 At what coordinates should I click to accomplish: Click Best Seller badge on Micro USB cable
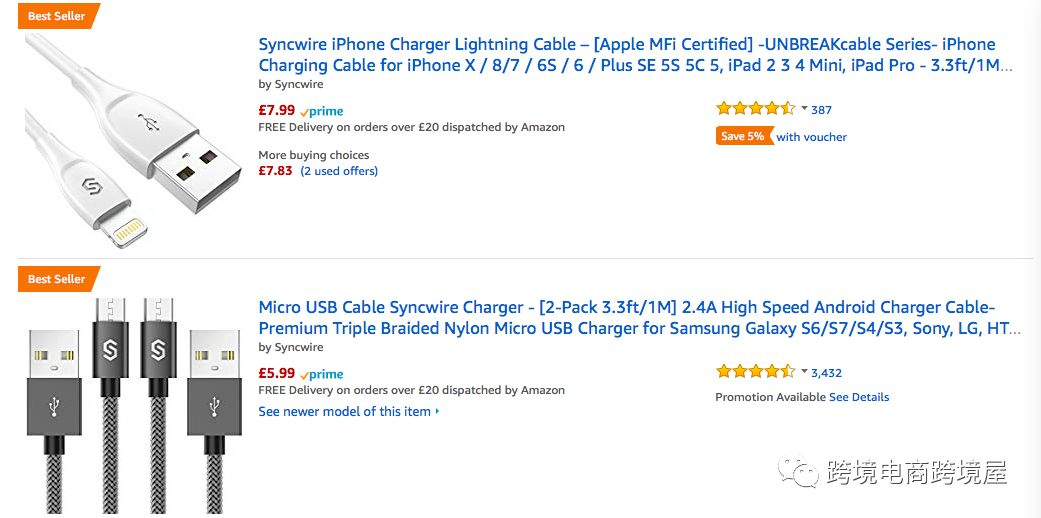pyautogui.click(x=55, y=279)
